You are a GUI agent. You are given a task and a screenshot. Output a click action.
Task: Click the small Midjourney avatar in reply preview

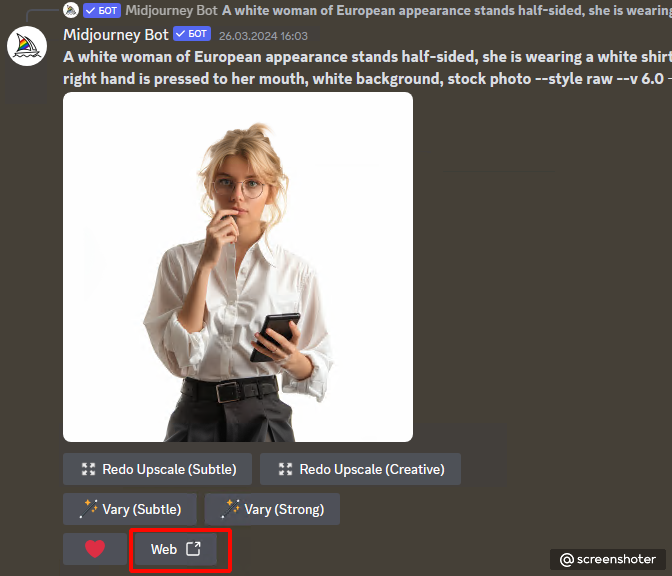click(71, 10)
